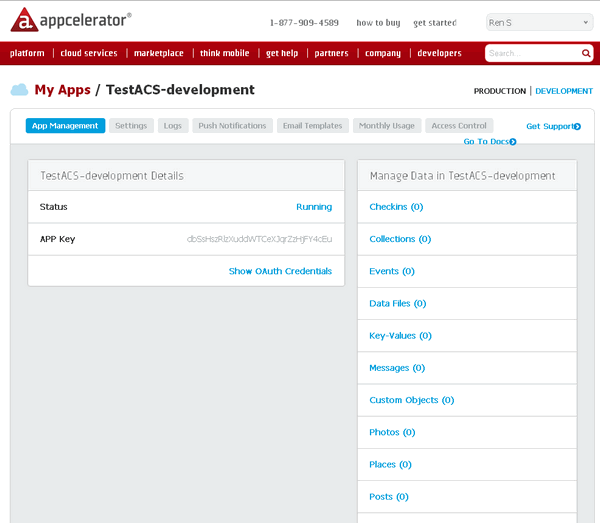600x523 pixels.
Task: Select the App Management tab
Action: (x=65, y=125)
